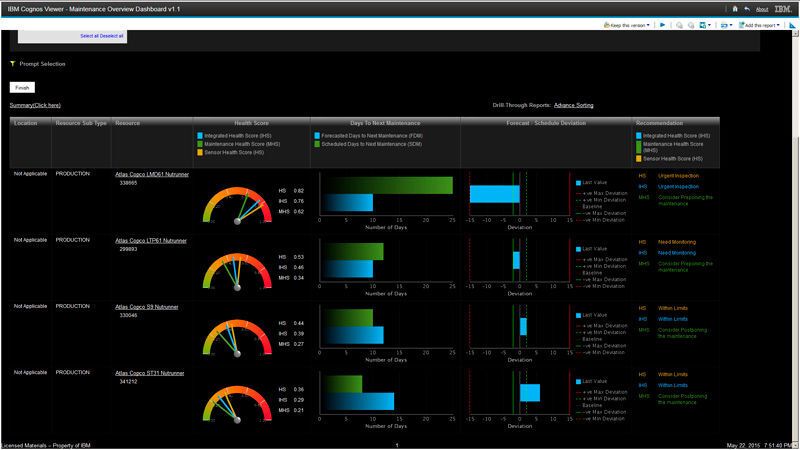Open the About link
Image resolution: width=800 pixels, height=450 pixels.
click(762, 9)
